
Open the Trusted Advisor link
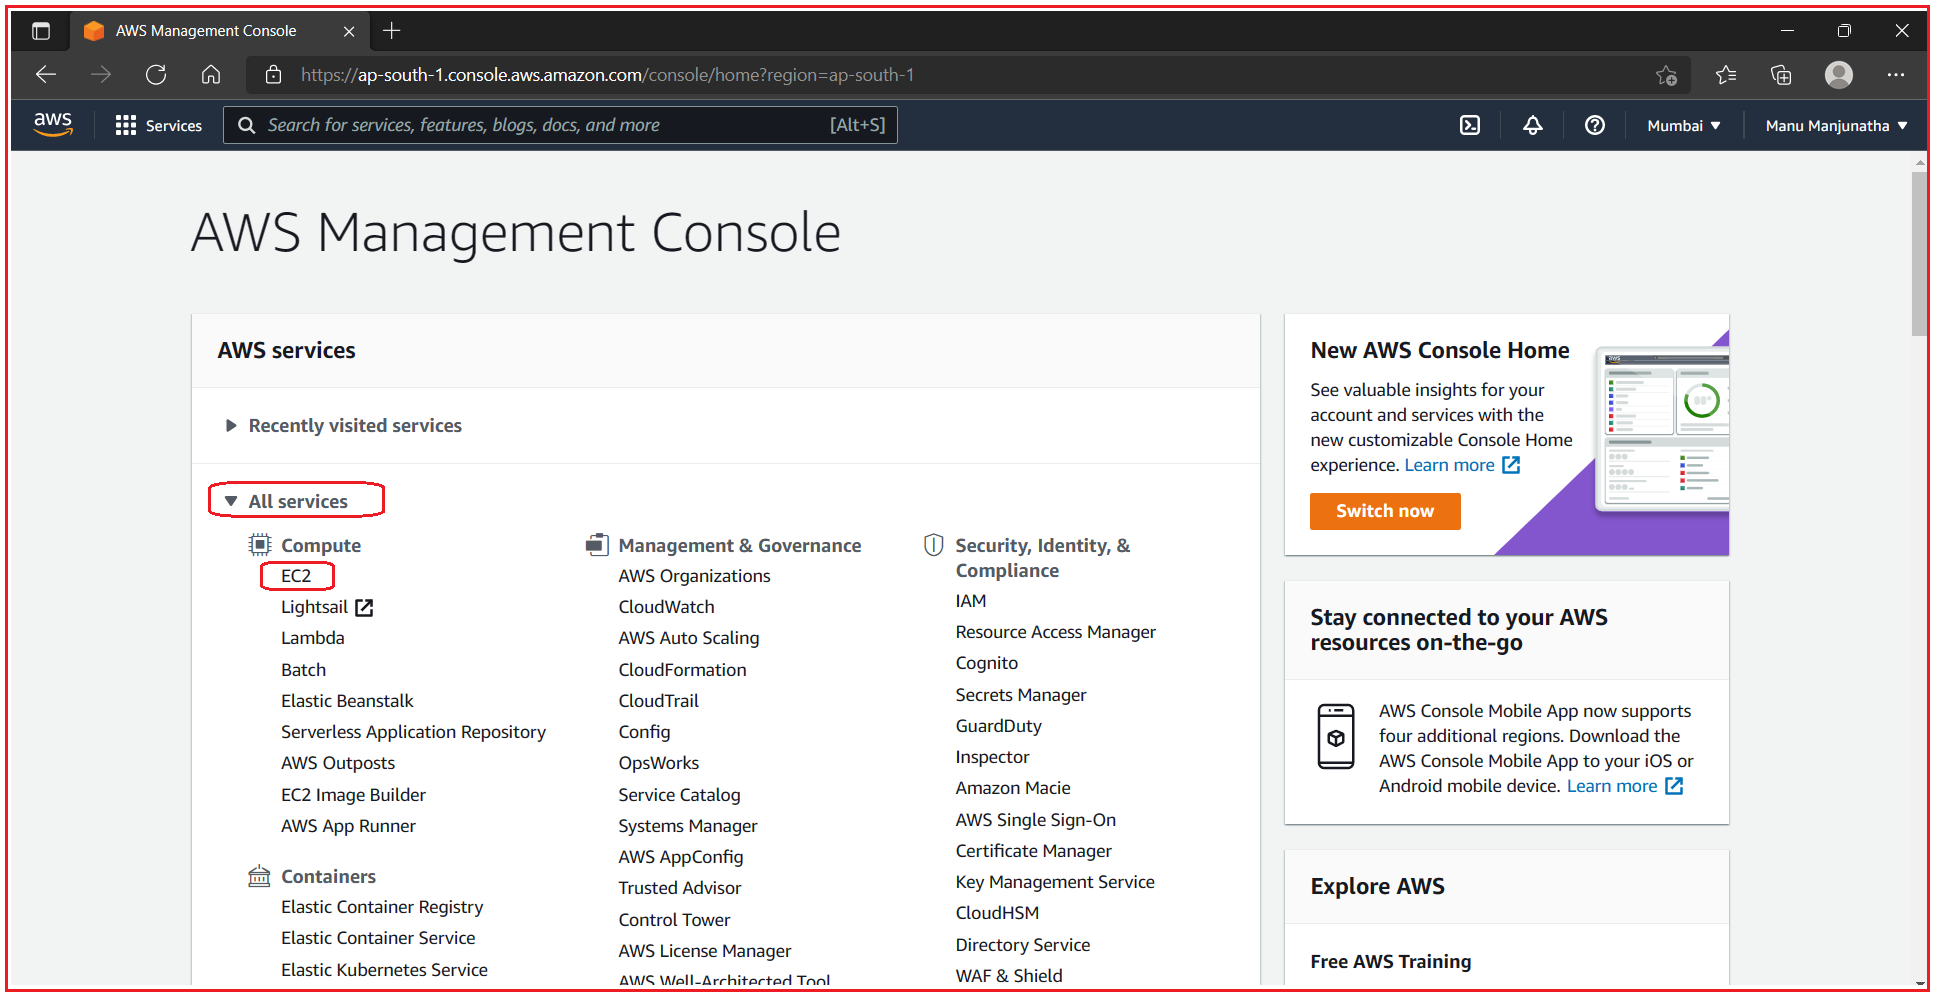point(679,888)
